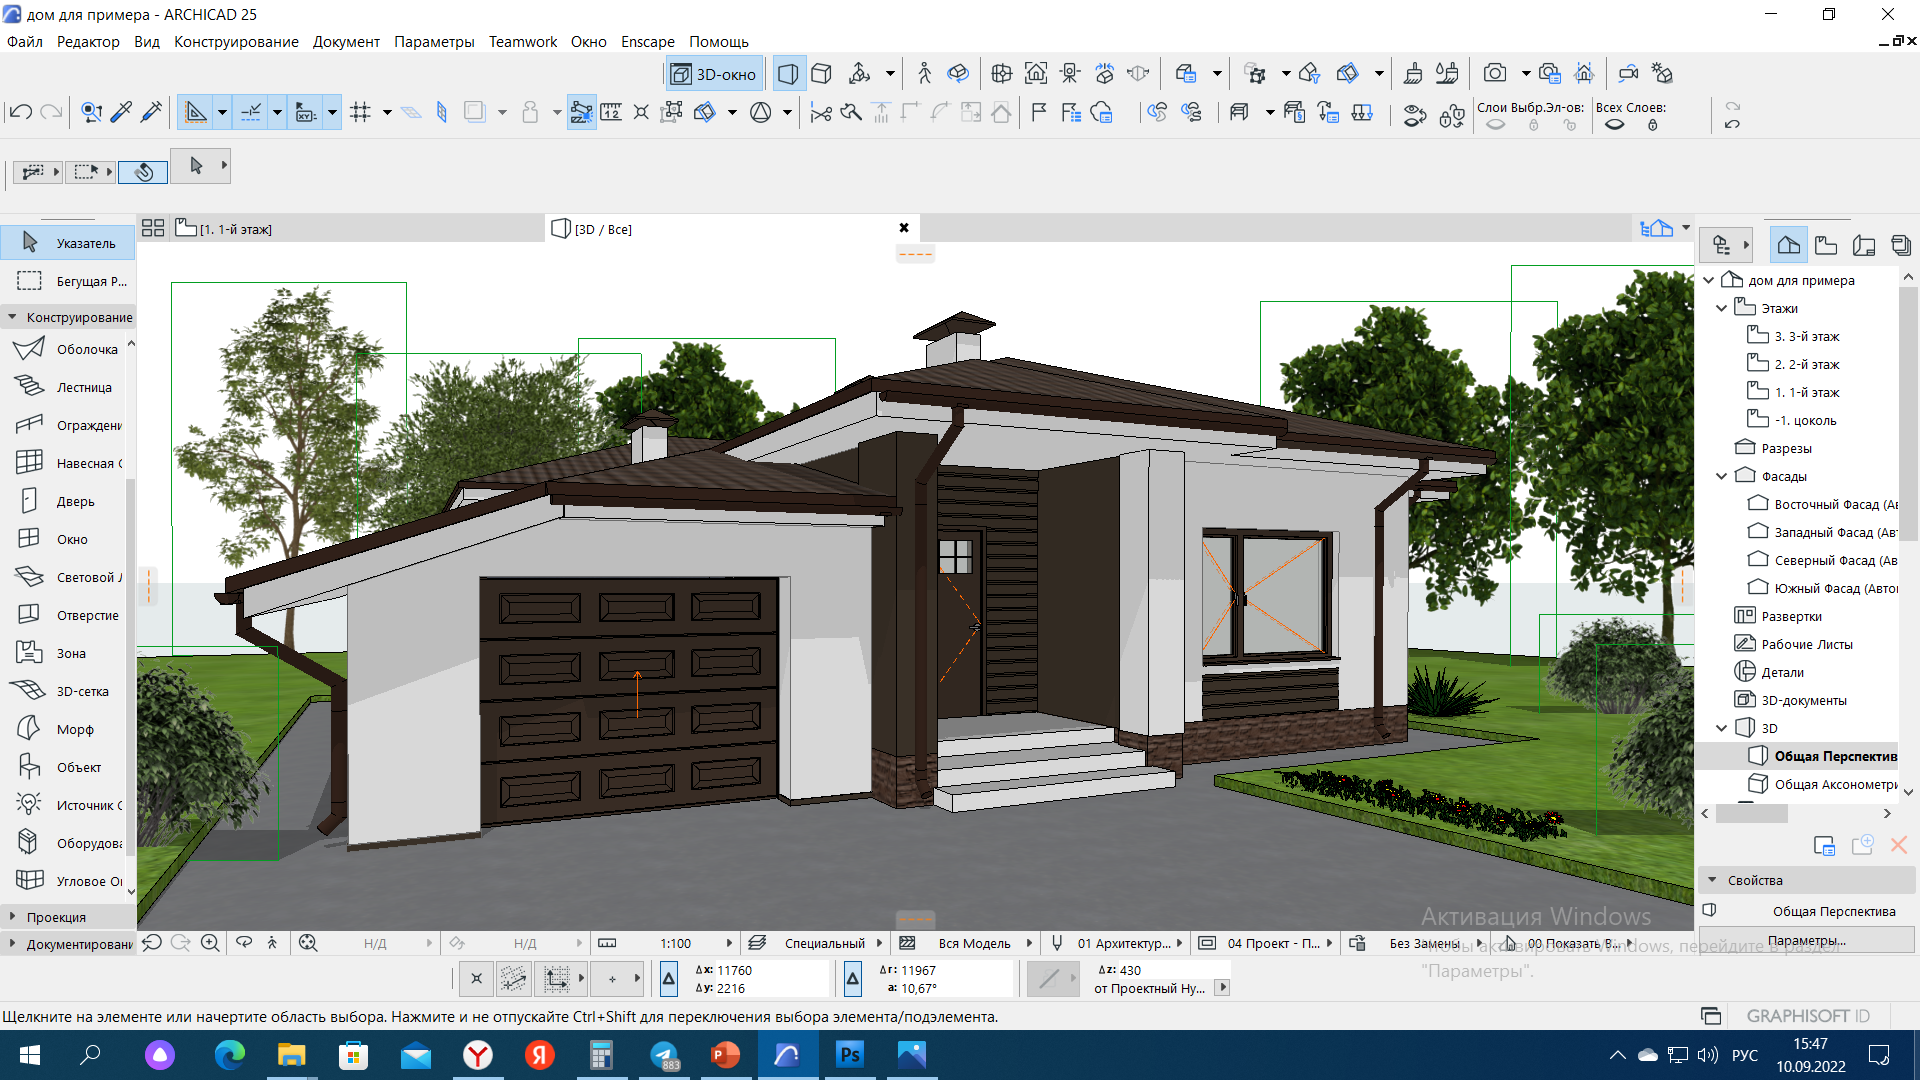The image size is (1920, 1080).
Task: Toggle the guide lines button
Action: coord(196,112)
